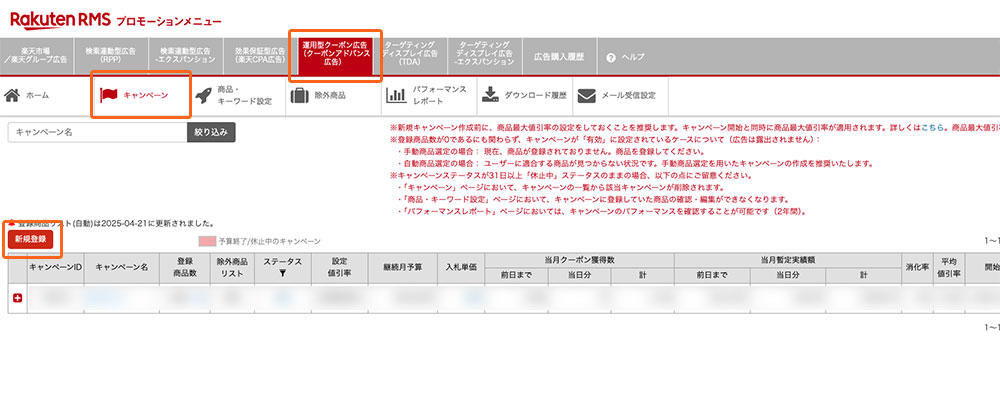
Task: Open 広告購入履歴 tab
Action: tap(559, 56)
